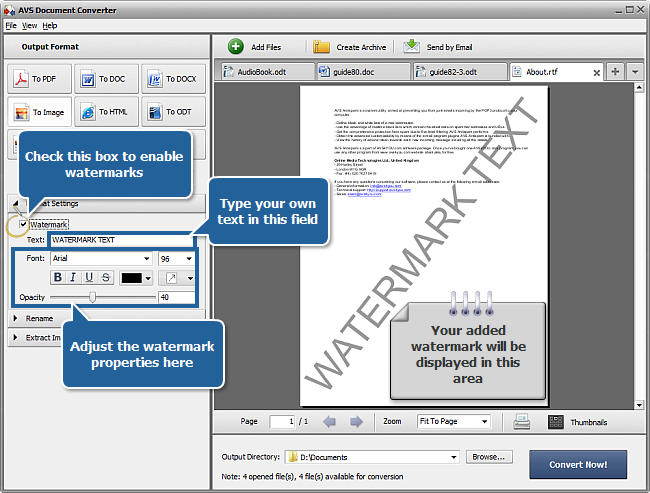650x493 pixels.
Task: Toggle the Watermark checkbox
Action: [23, 224]
